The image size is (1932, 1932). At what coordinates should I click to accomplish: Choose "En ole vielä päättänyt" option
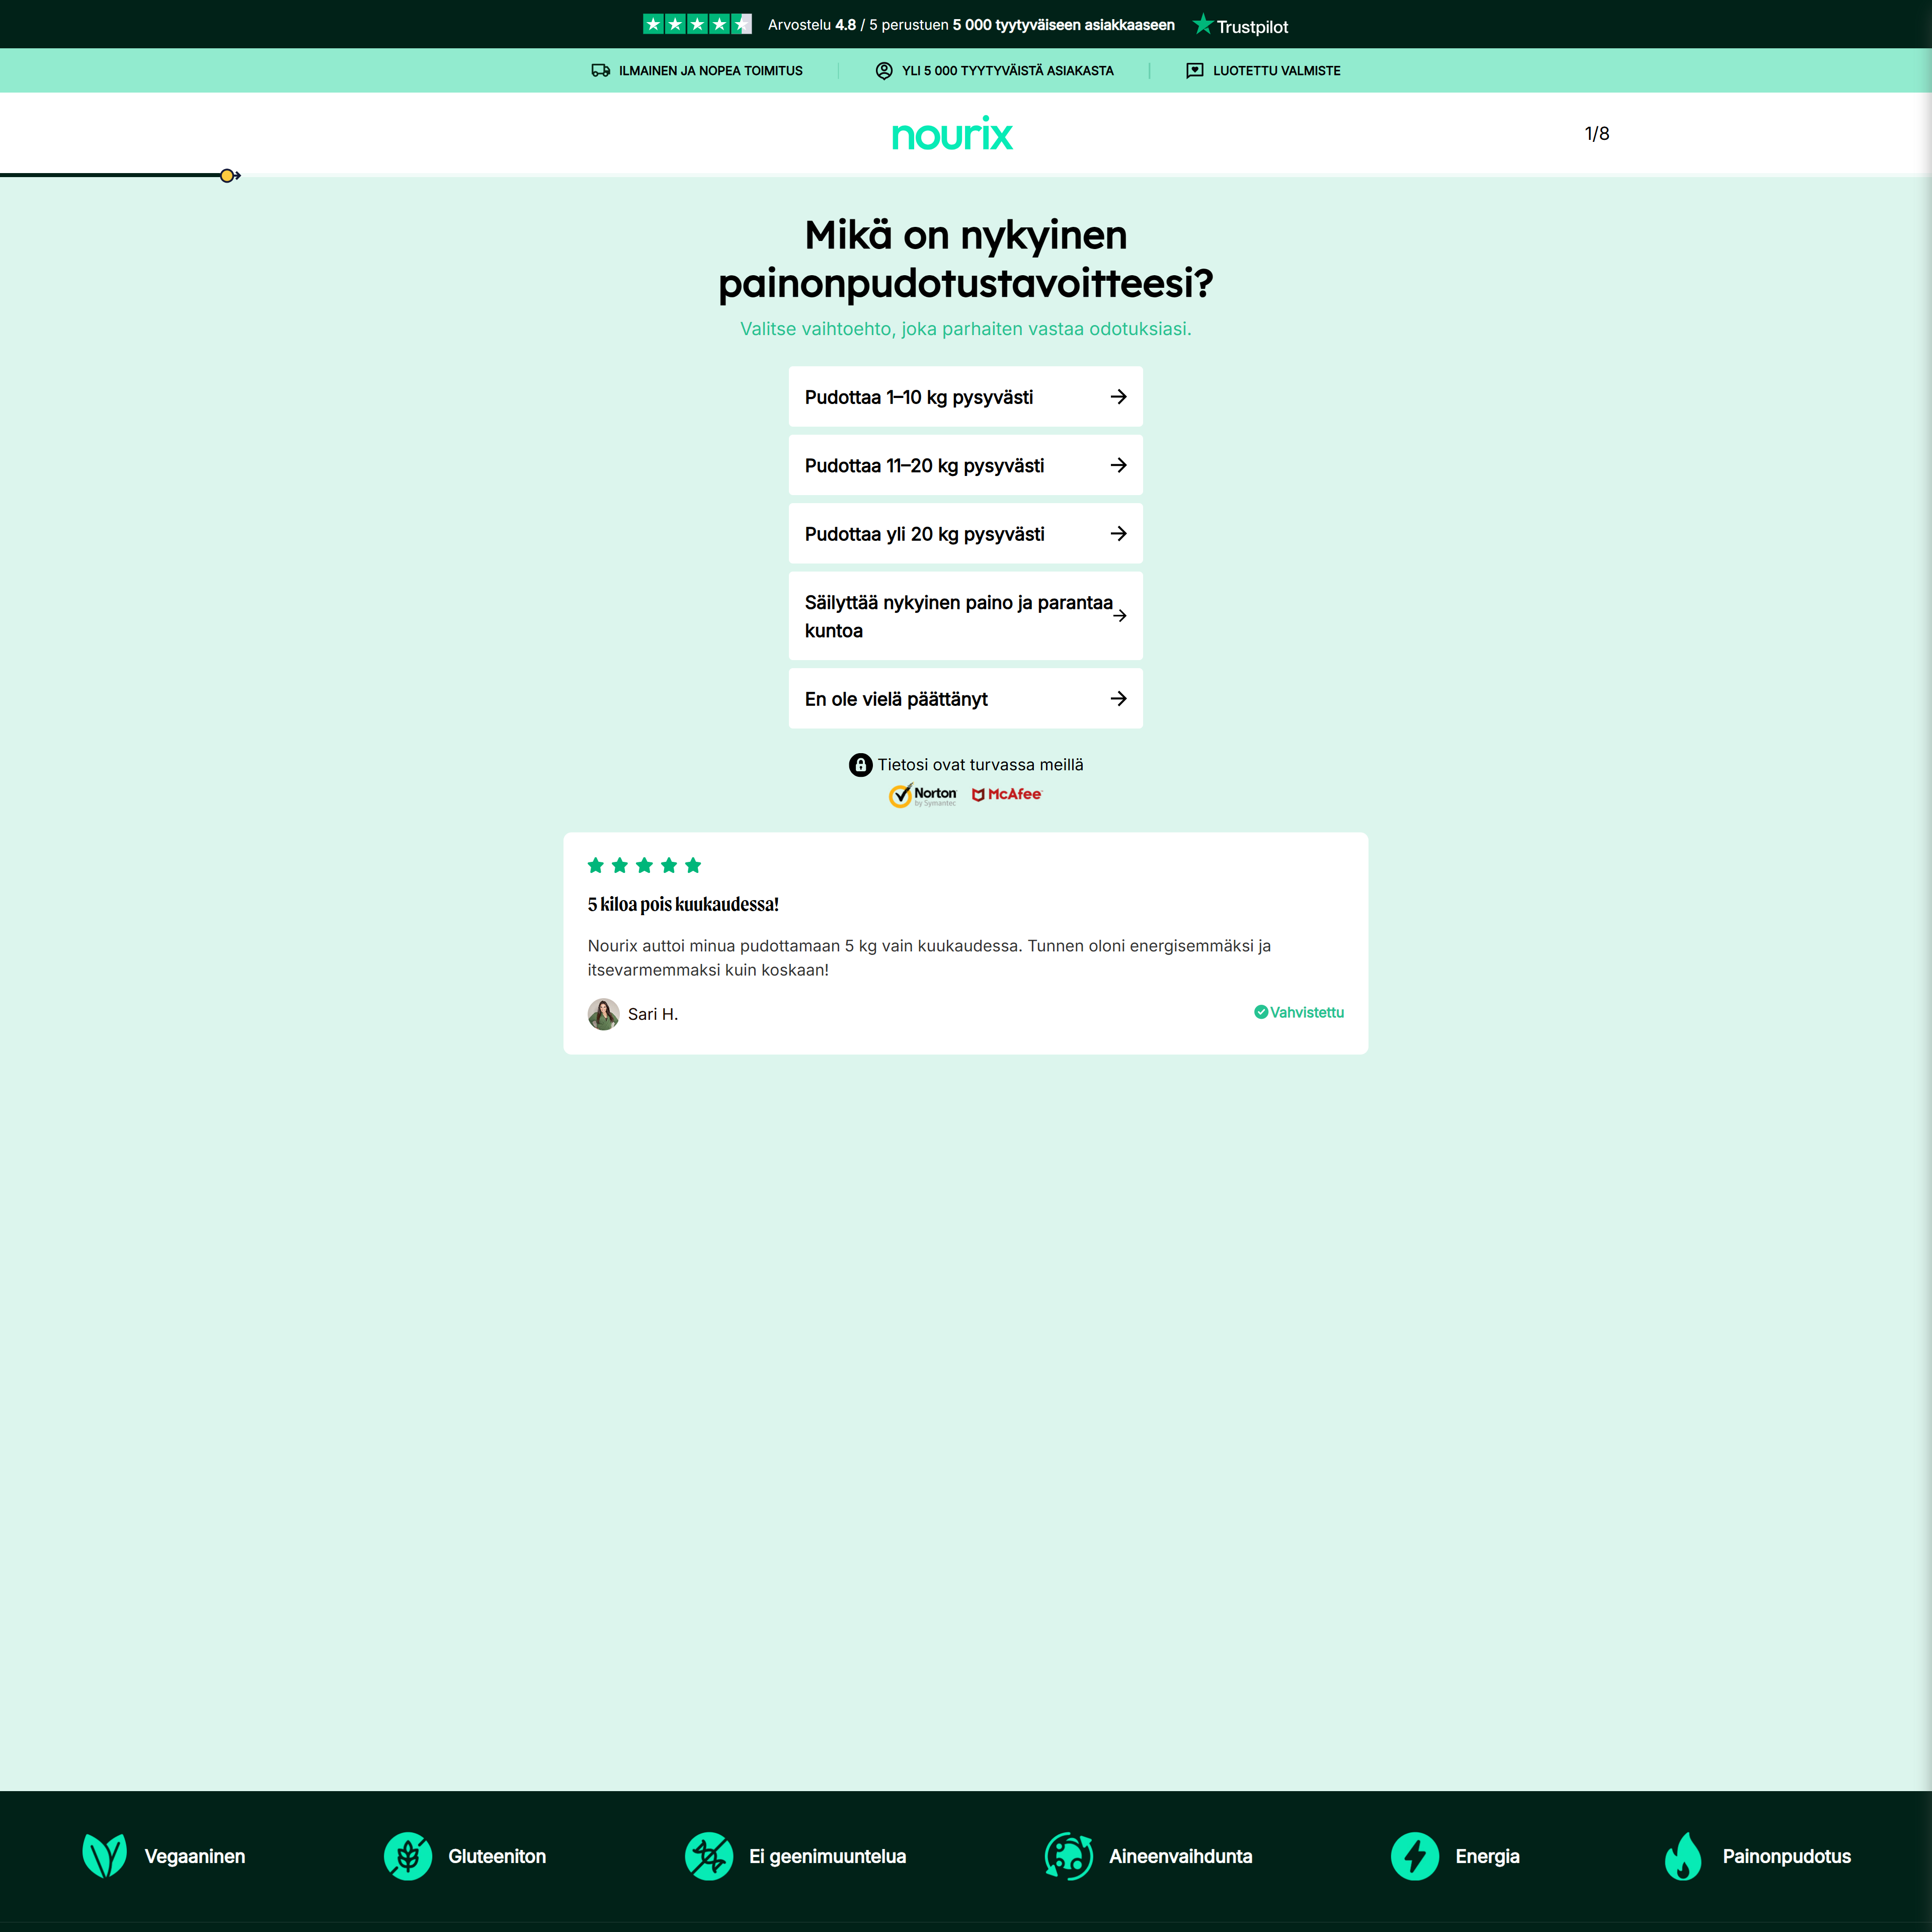click(965, 699)
